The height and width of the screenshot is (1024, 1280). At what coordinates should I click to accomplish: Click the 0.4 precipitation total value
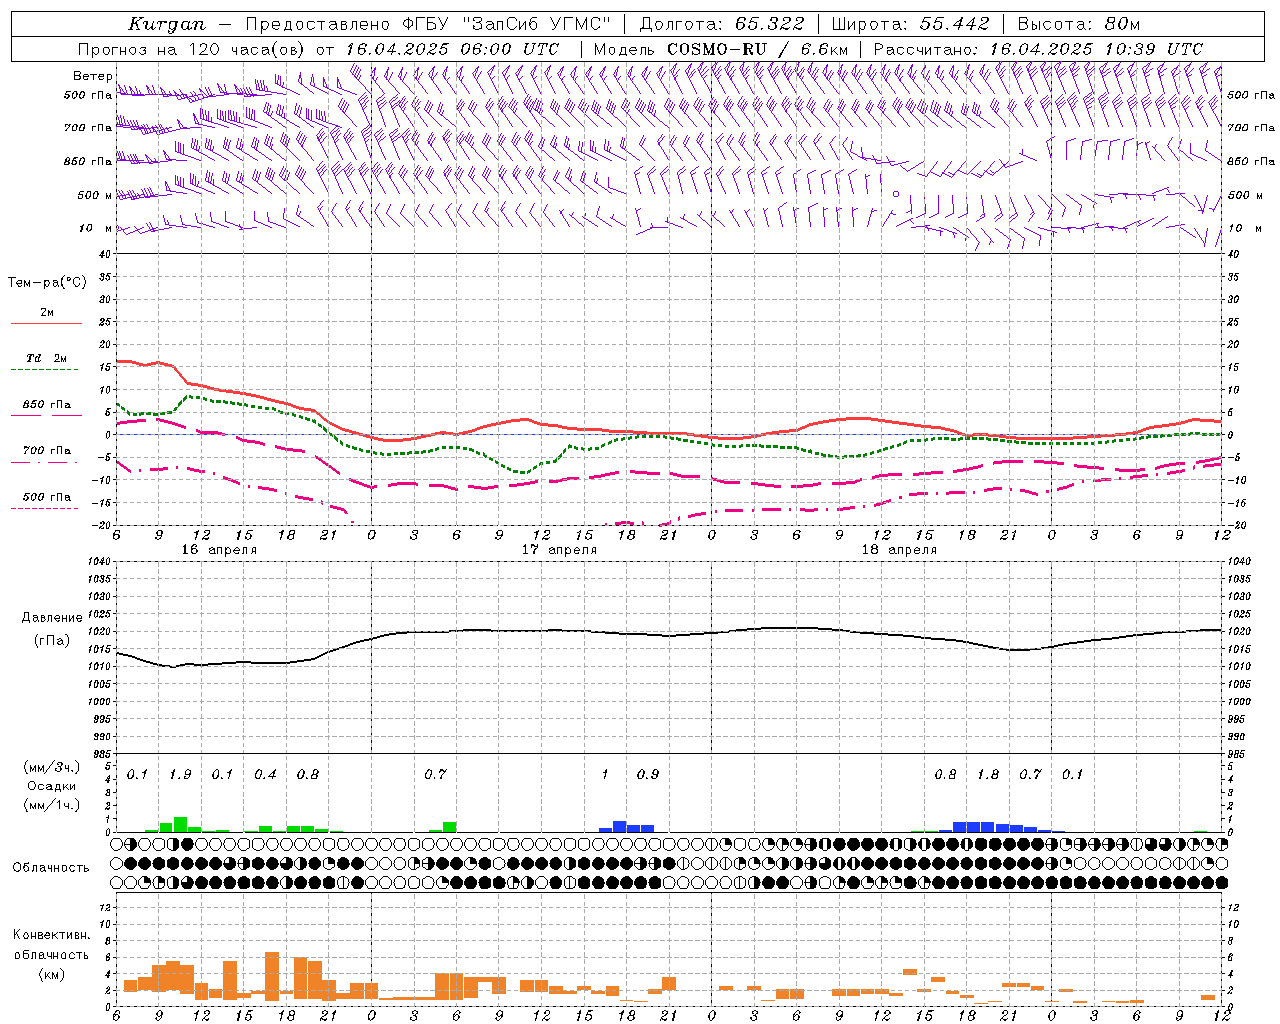tap(265, 775)
